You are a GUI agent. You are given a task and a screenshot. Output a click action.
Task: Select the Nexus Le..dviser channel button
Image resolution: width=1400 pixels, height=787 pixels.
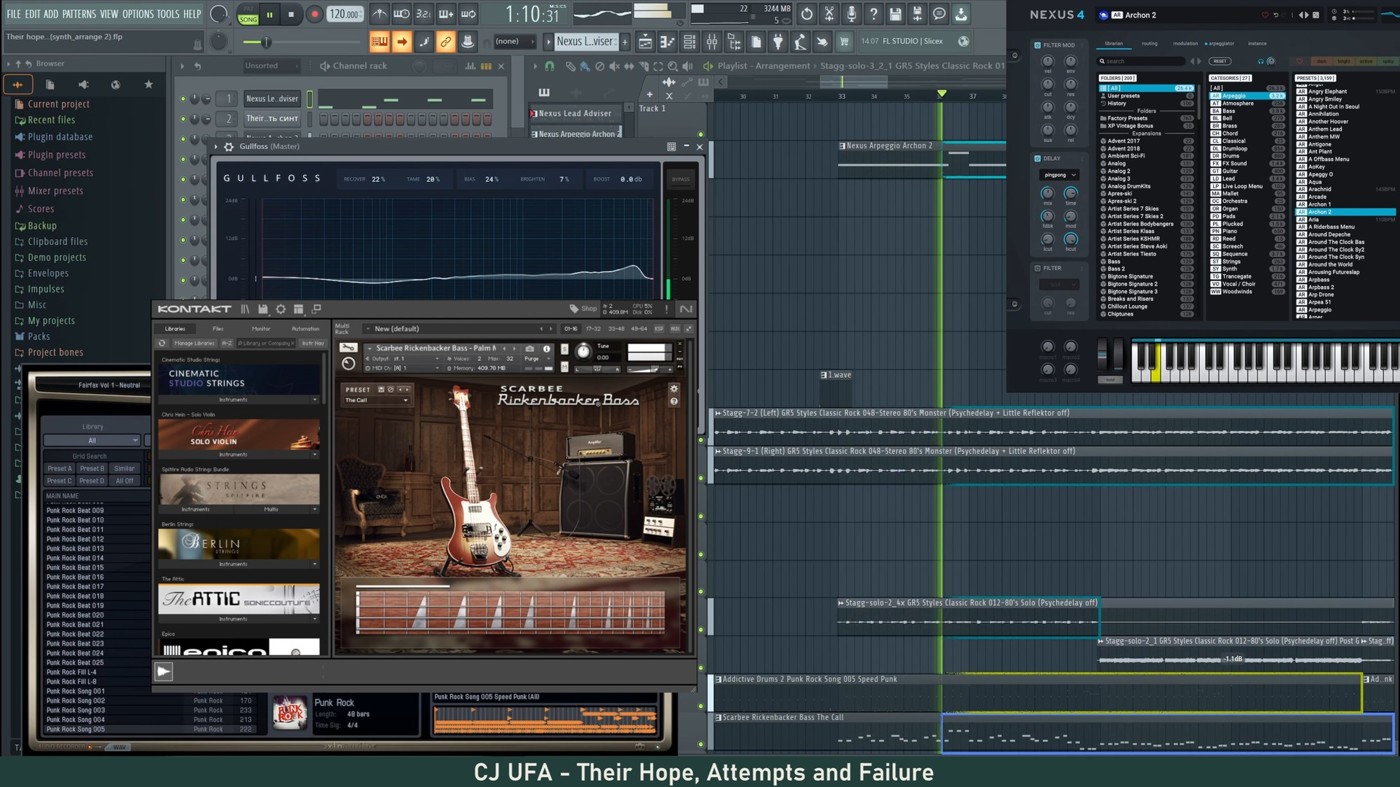[272, 99]
